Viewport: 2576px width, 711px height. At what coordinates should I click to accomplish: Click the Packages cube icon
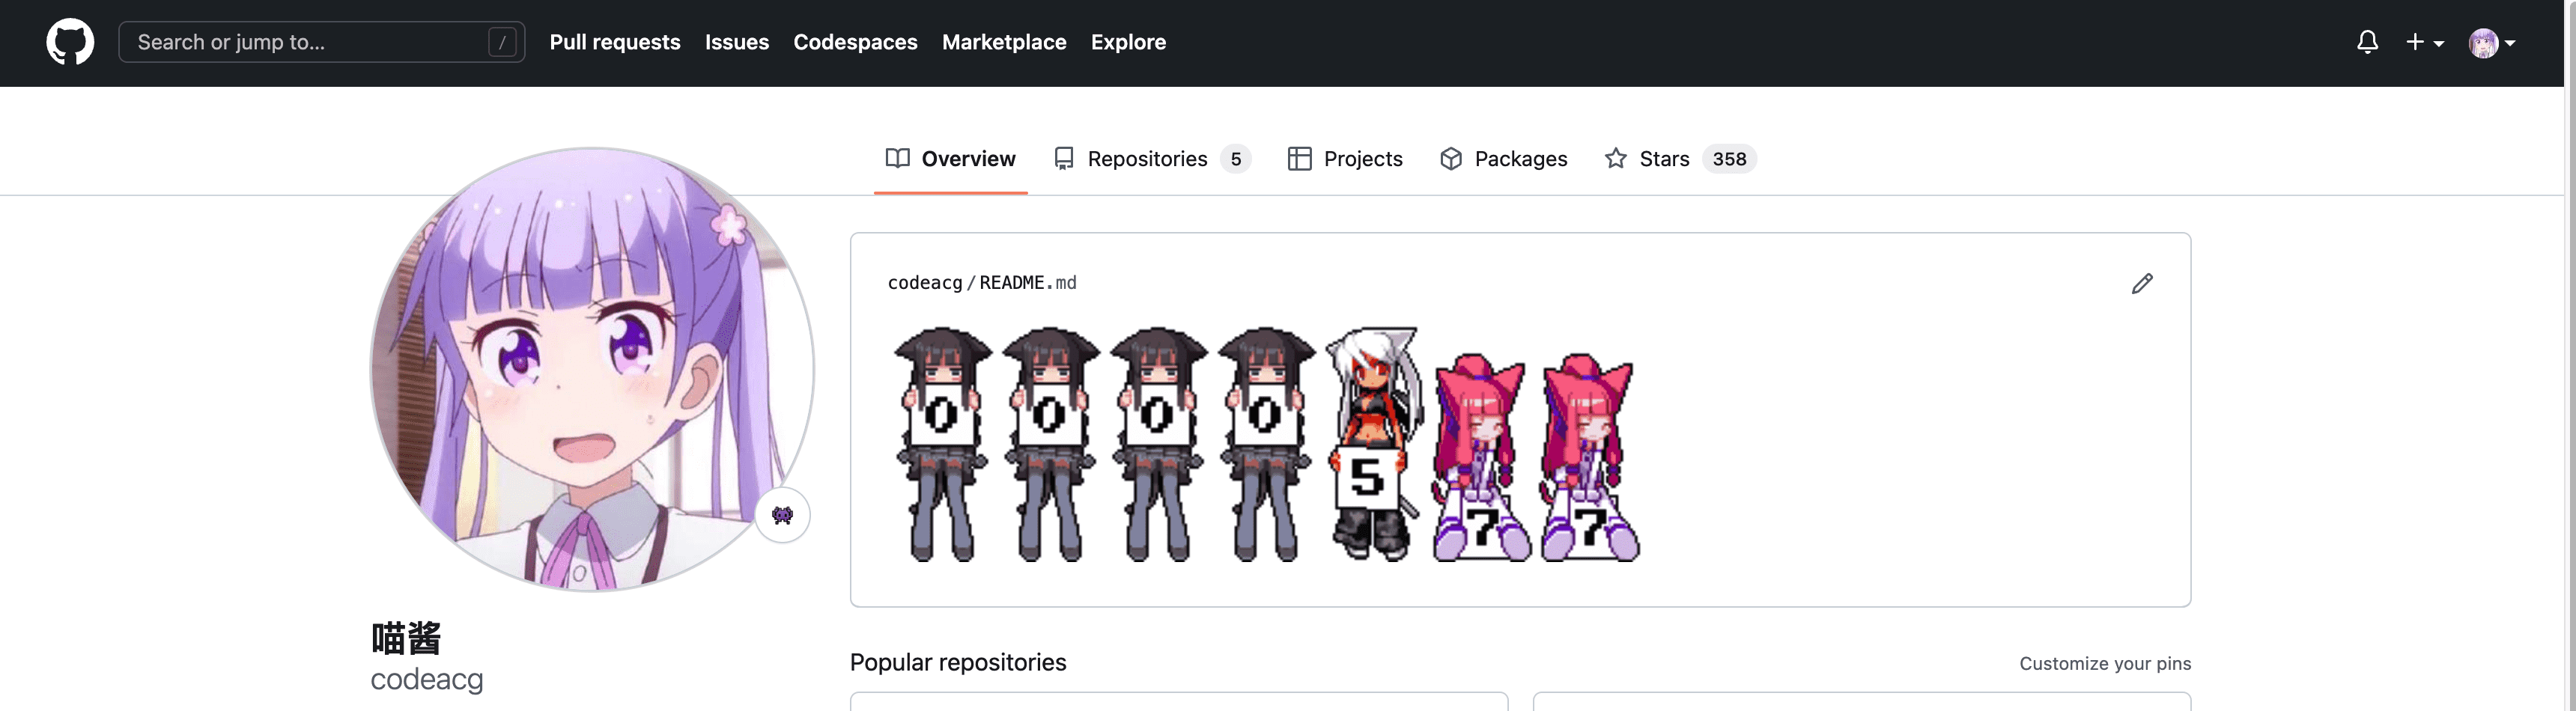click(1450, 159)
